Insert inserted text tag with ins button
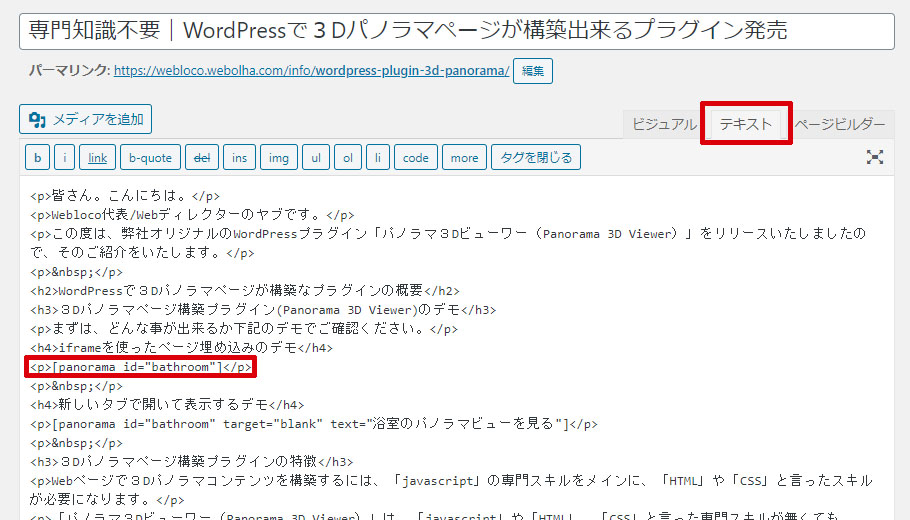 click(x=239, y=157)
